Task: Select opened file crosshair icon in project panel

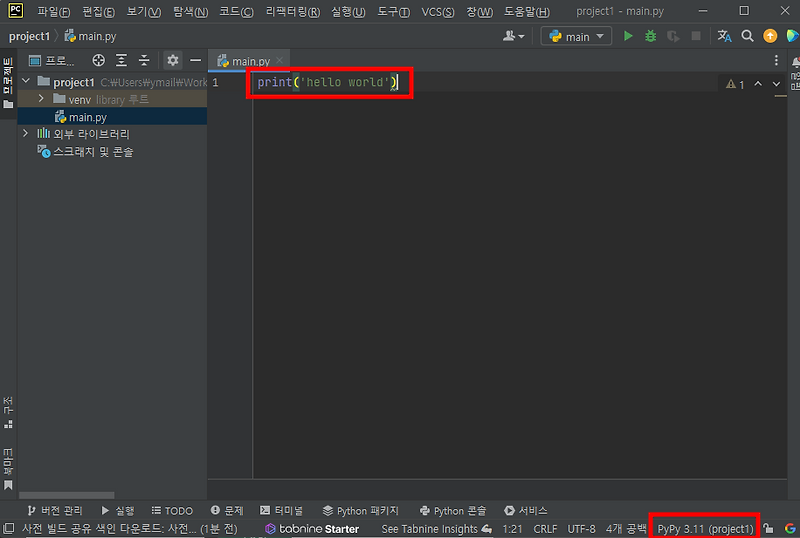Action: tap(98, 60)
